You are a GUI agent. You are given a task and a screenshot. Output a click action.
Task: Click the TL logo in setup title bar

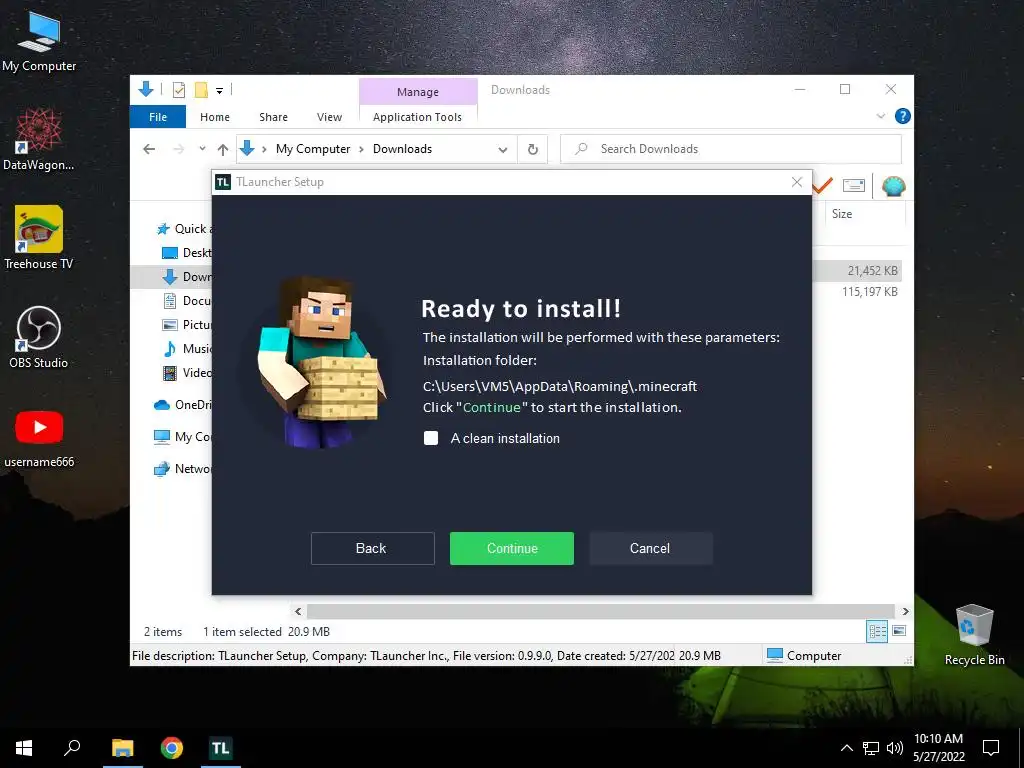[x=223, y=182]
